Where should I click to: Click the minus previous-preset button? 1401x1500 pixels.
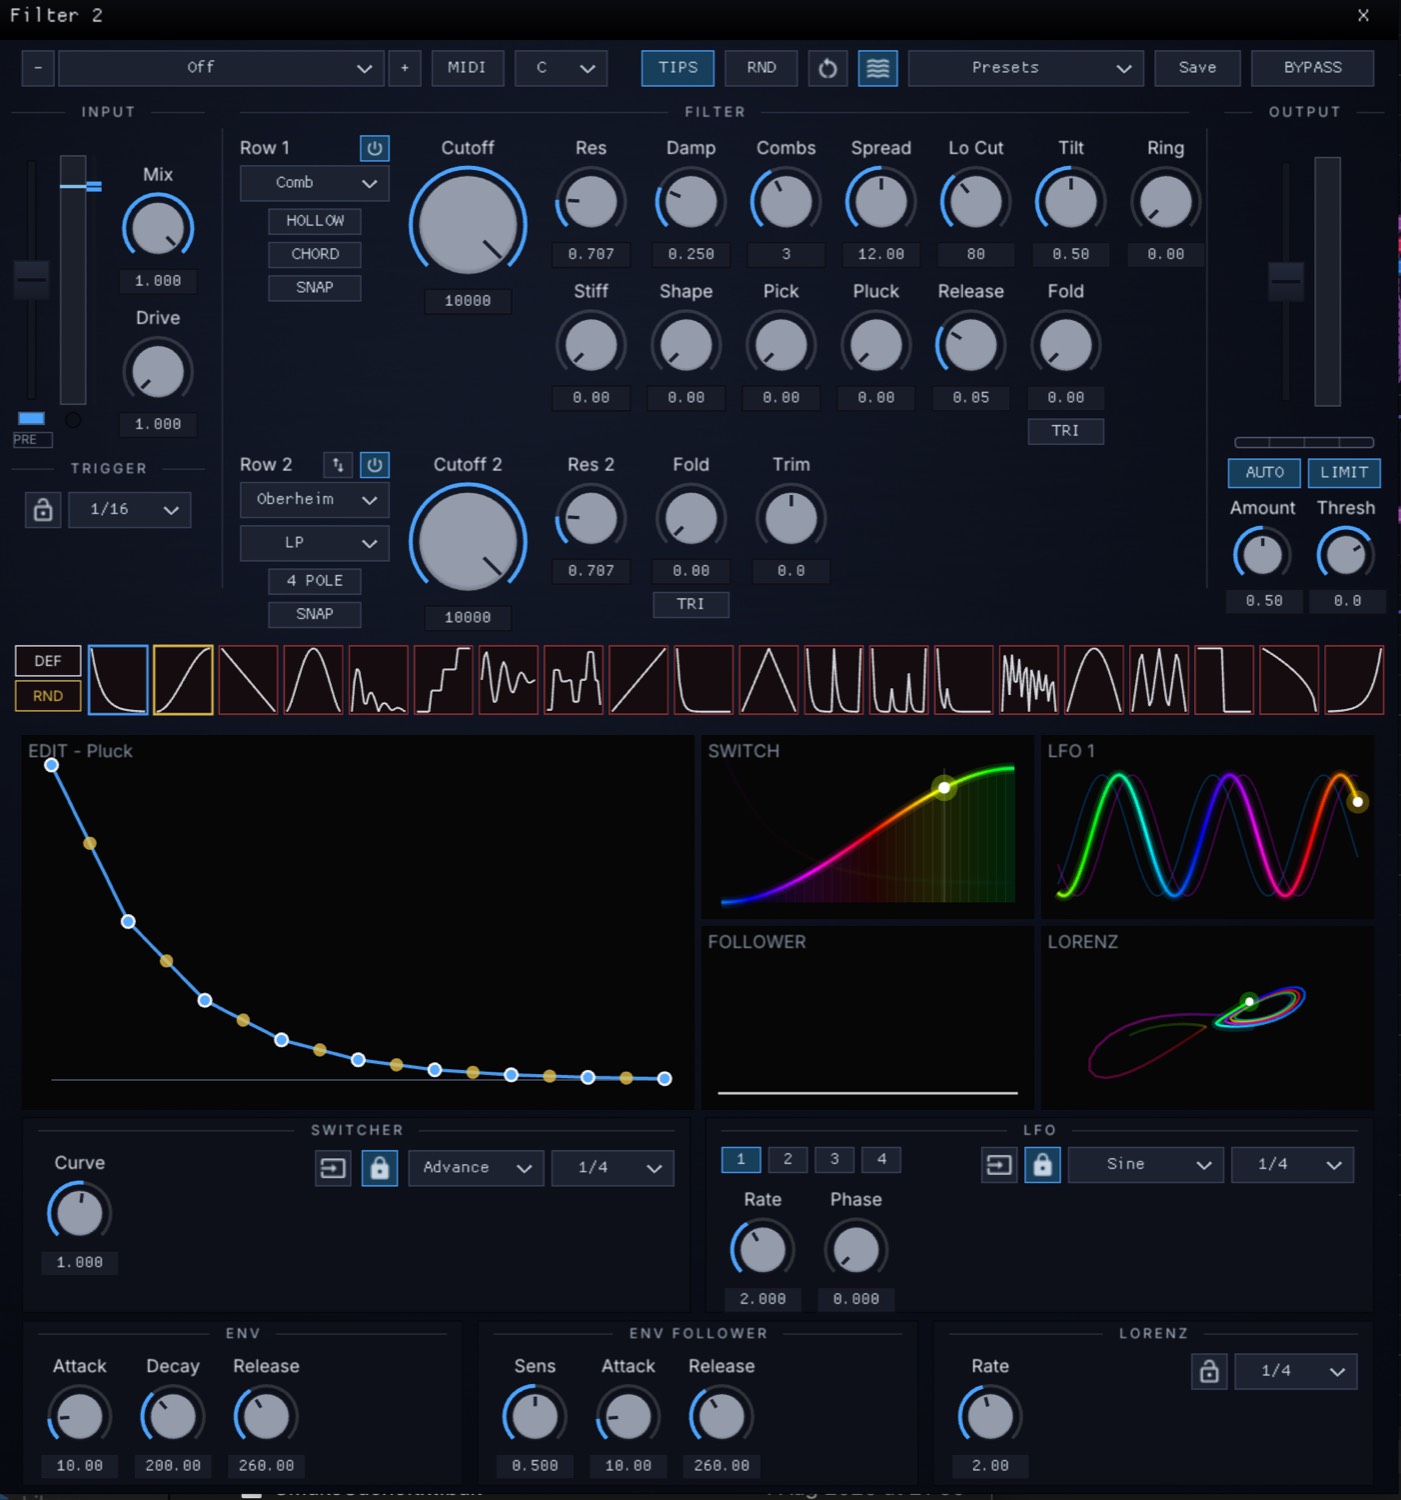(38, 68)
